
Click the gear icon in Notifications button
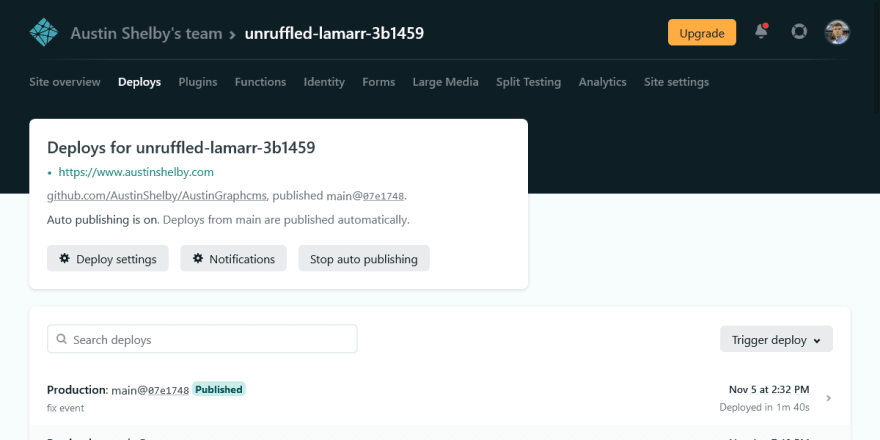click(x=198, y=258)
